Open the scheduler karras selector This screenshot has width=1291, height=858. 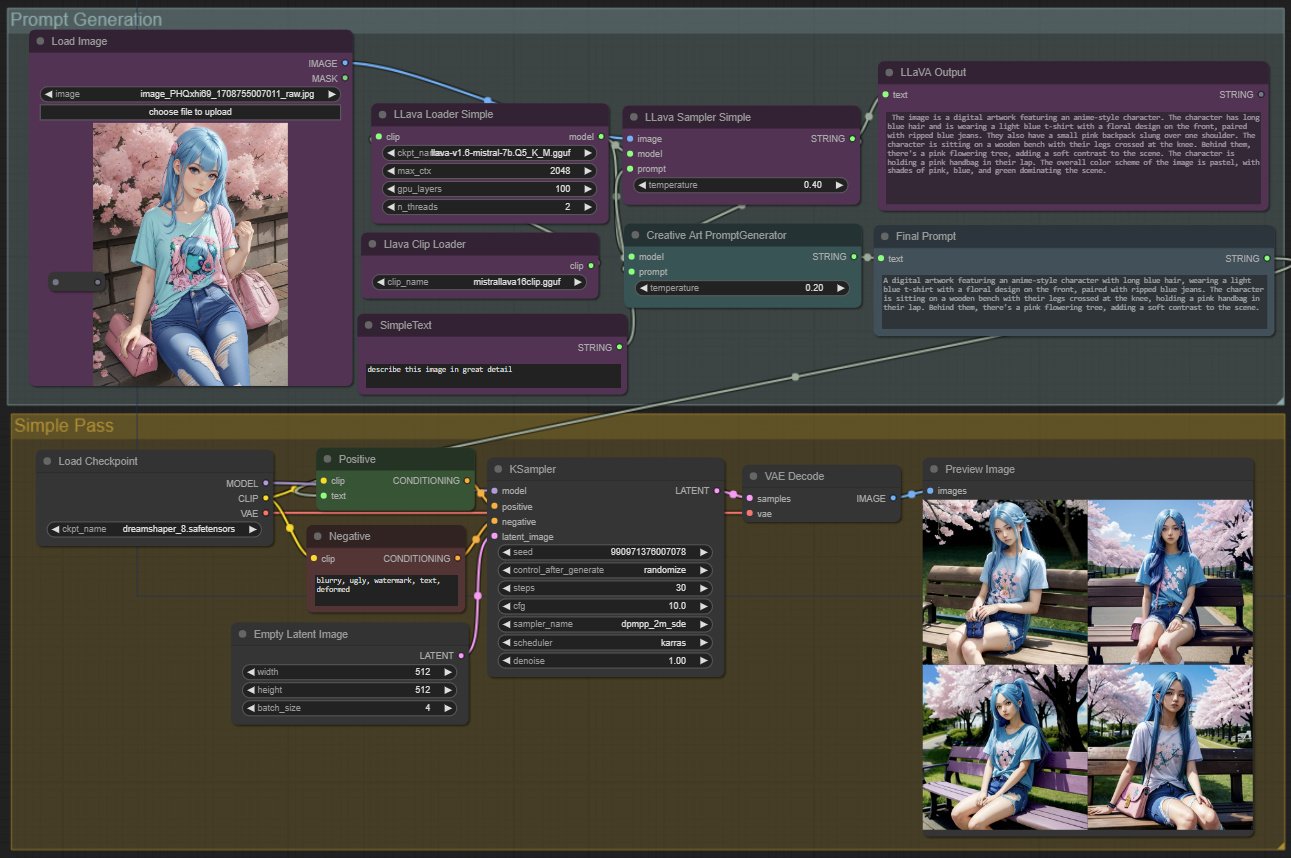[605, 642]
